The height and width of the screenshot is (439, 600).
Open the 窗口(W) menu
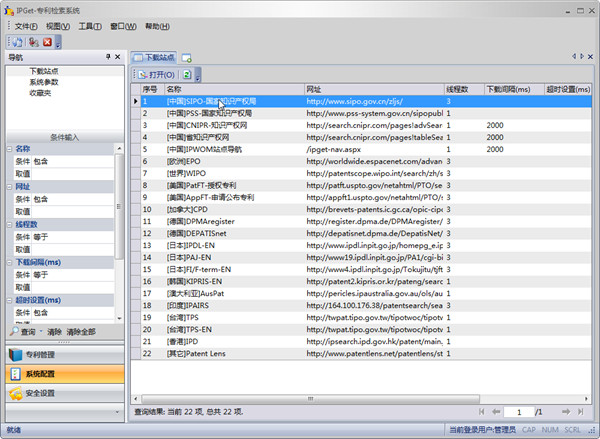(123, 26)
